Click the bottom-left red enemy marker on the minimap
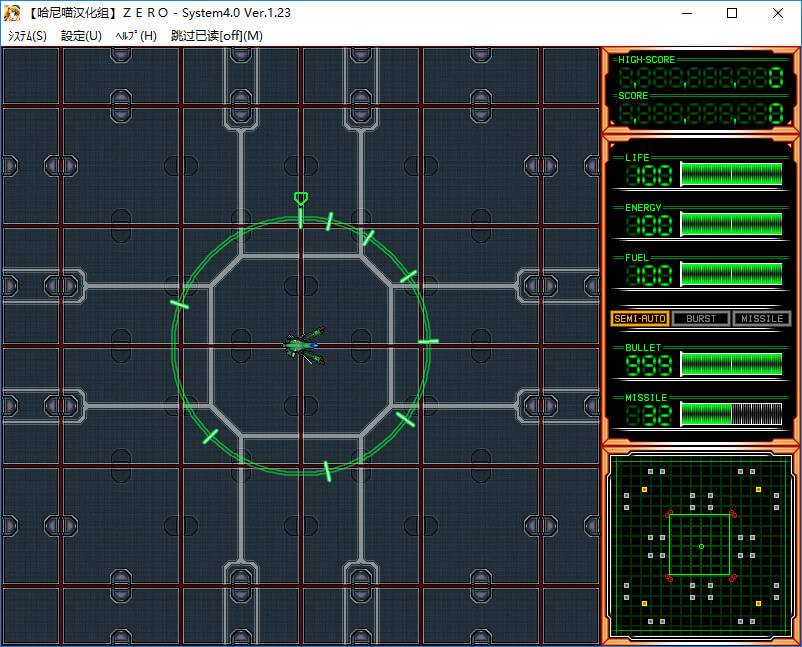 [668, 578]
